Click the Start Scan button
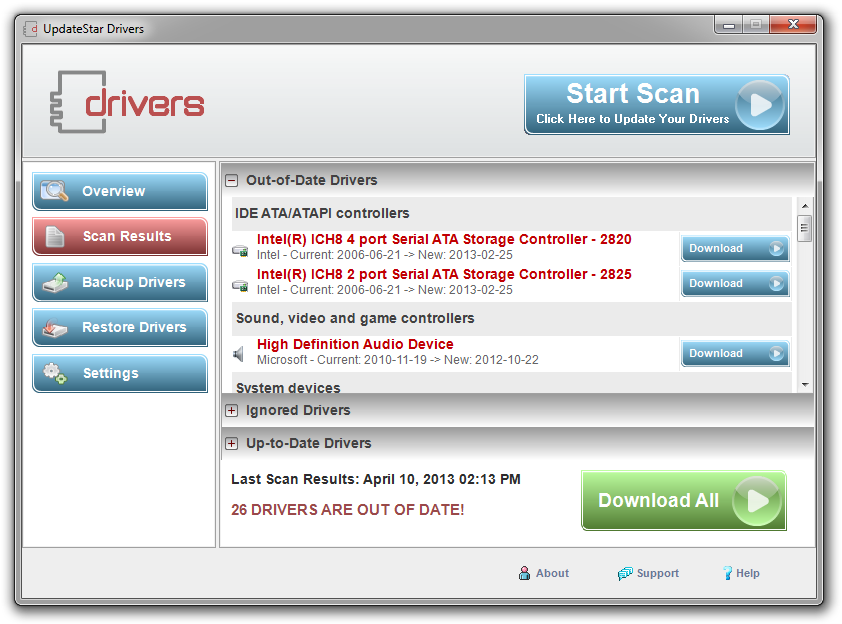842x624 pixels. point(656,104)
